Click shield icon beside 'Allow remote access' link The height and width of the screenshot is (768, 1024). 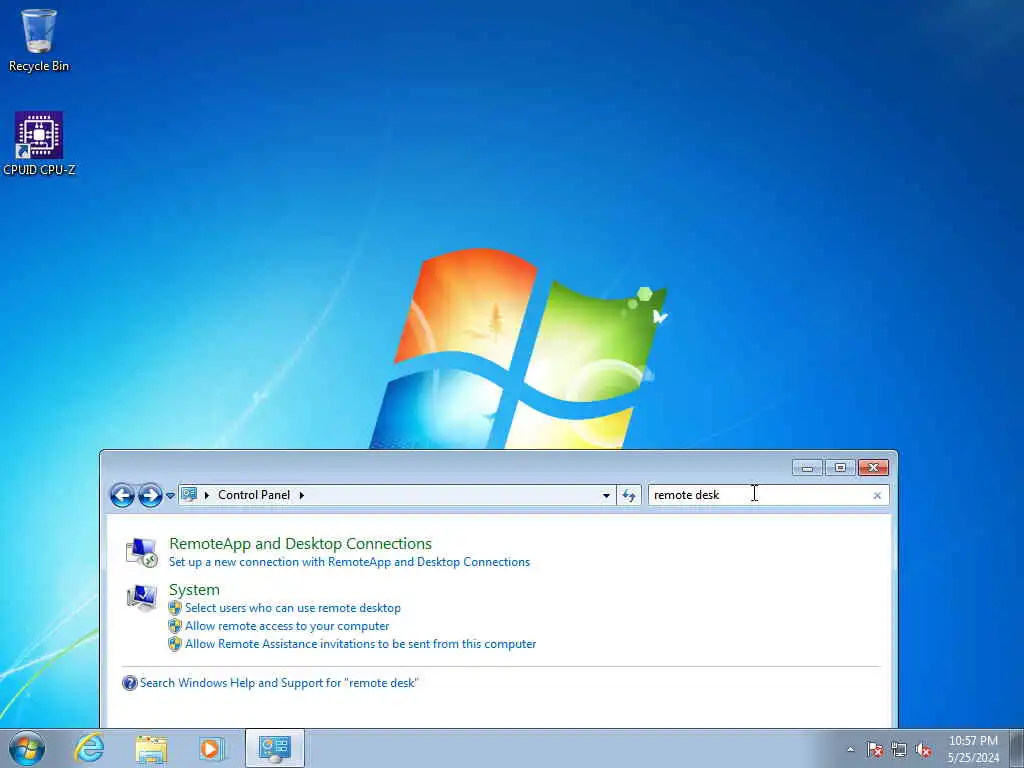click(x=174, y=626)
